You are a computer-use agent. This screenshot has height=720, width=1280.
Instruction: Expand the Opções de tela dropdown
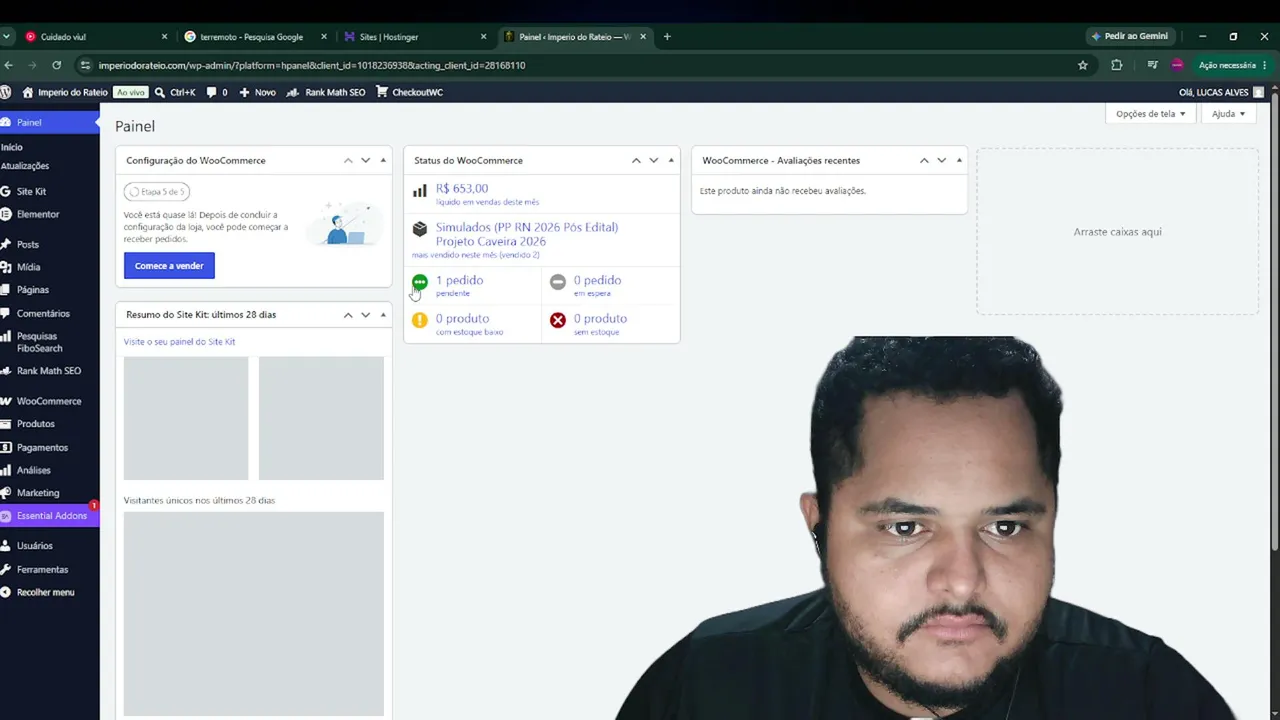tap(1150, 114)
